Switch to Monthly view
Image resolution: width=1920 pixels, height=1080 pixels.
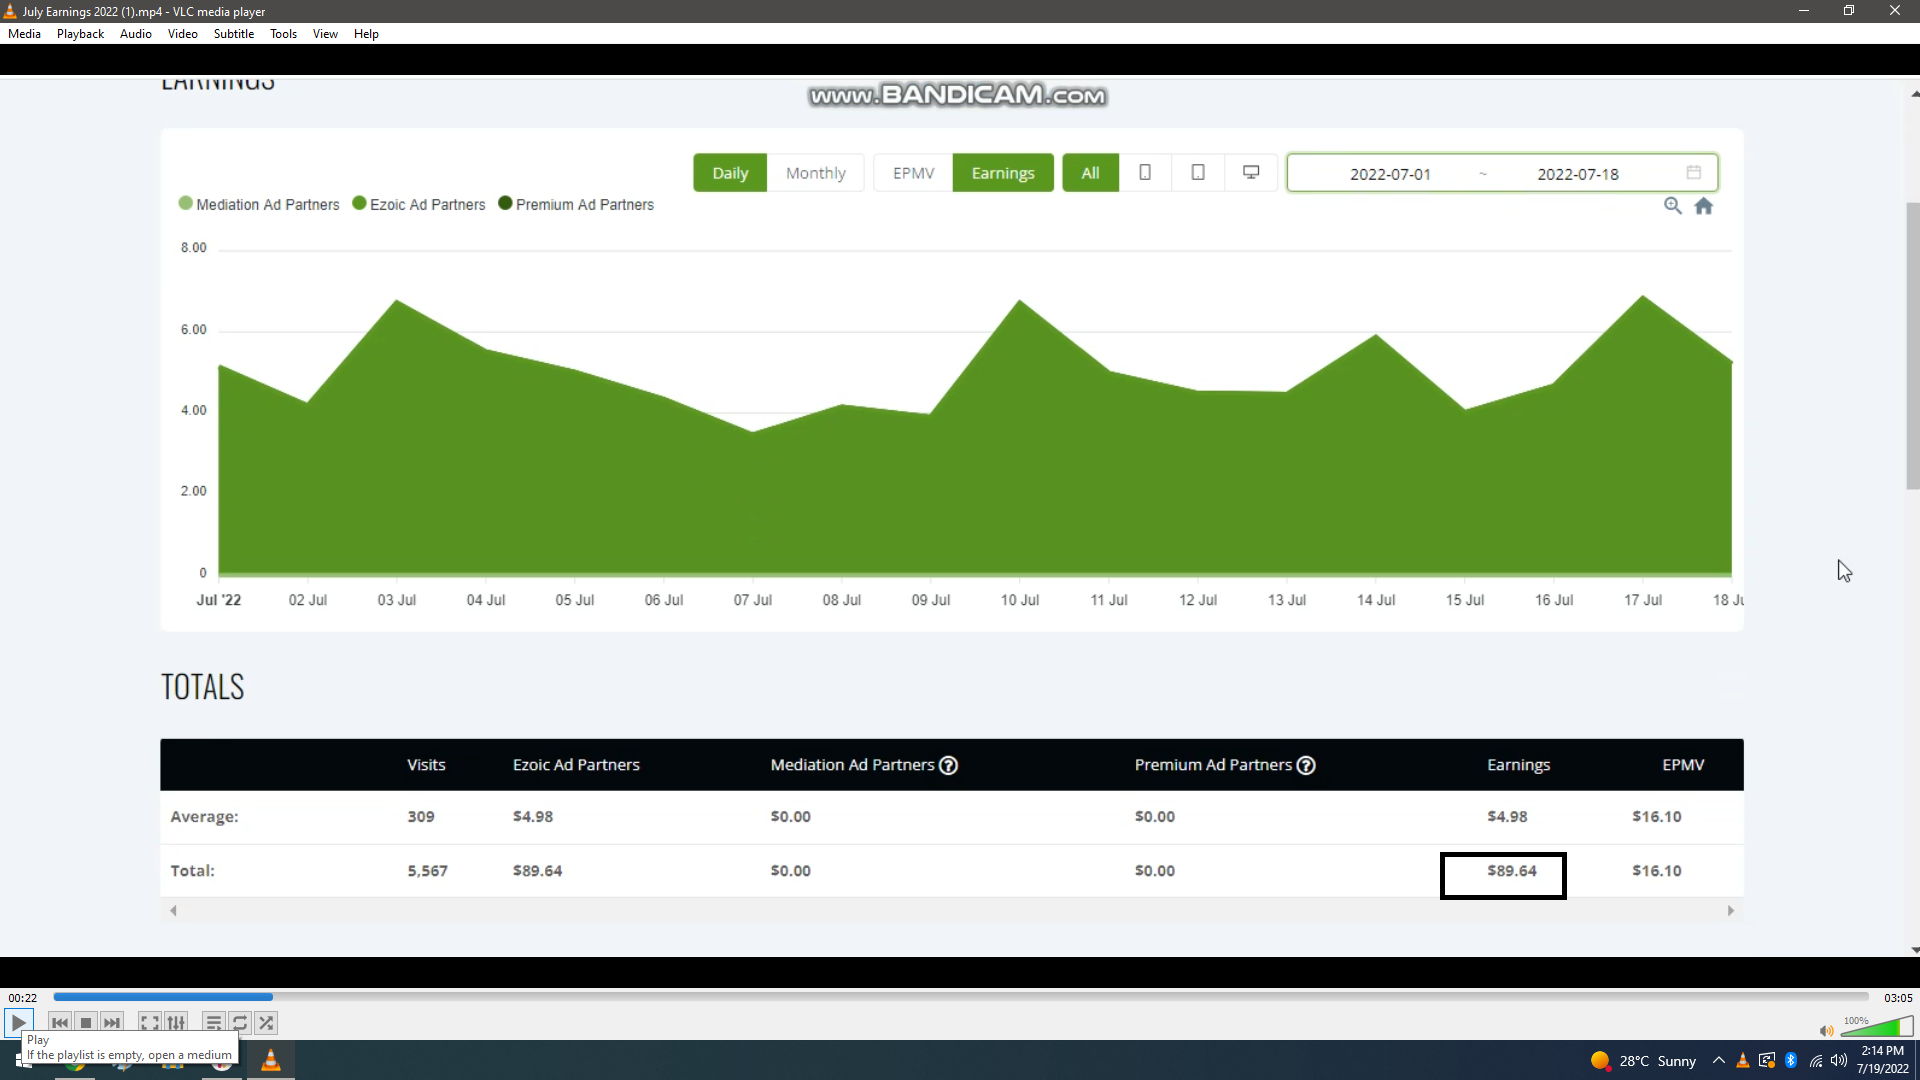point(815,173)
